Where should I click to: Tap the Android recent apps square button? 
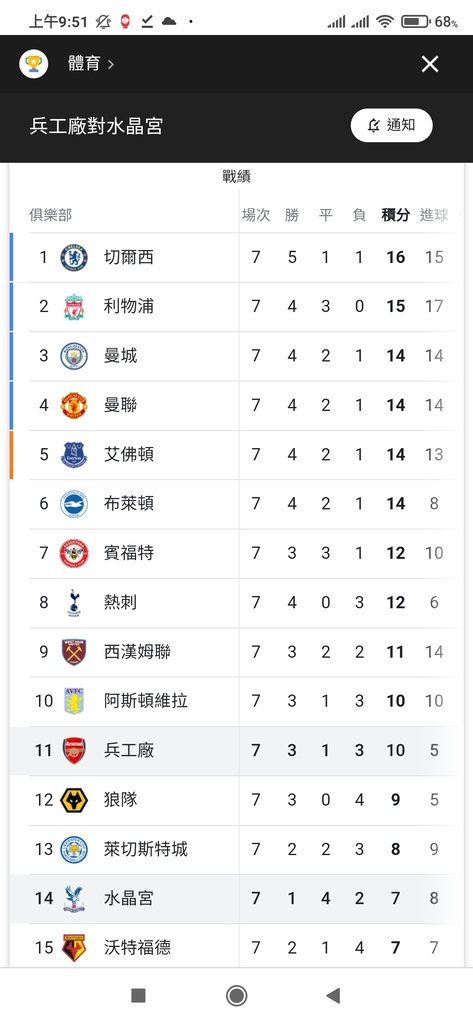coord(139,995)
